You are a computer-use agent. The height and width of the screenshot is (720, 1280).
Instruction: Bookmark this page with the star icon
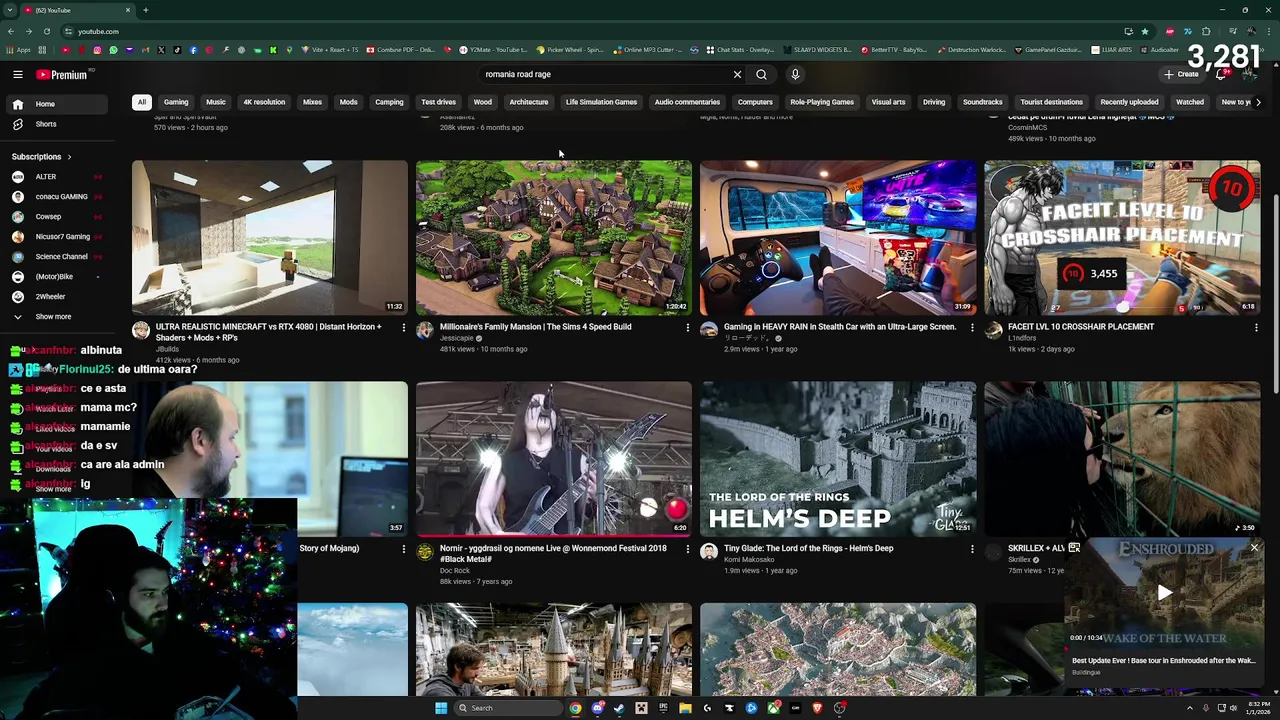click(x=1145, y=31)
